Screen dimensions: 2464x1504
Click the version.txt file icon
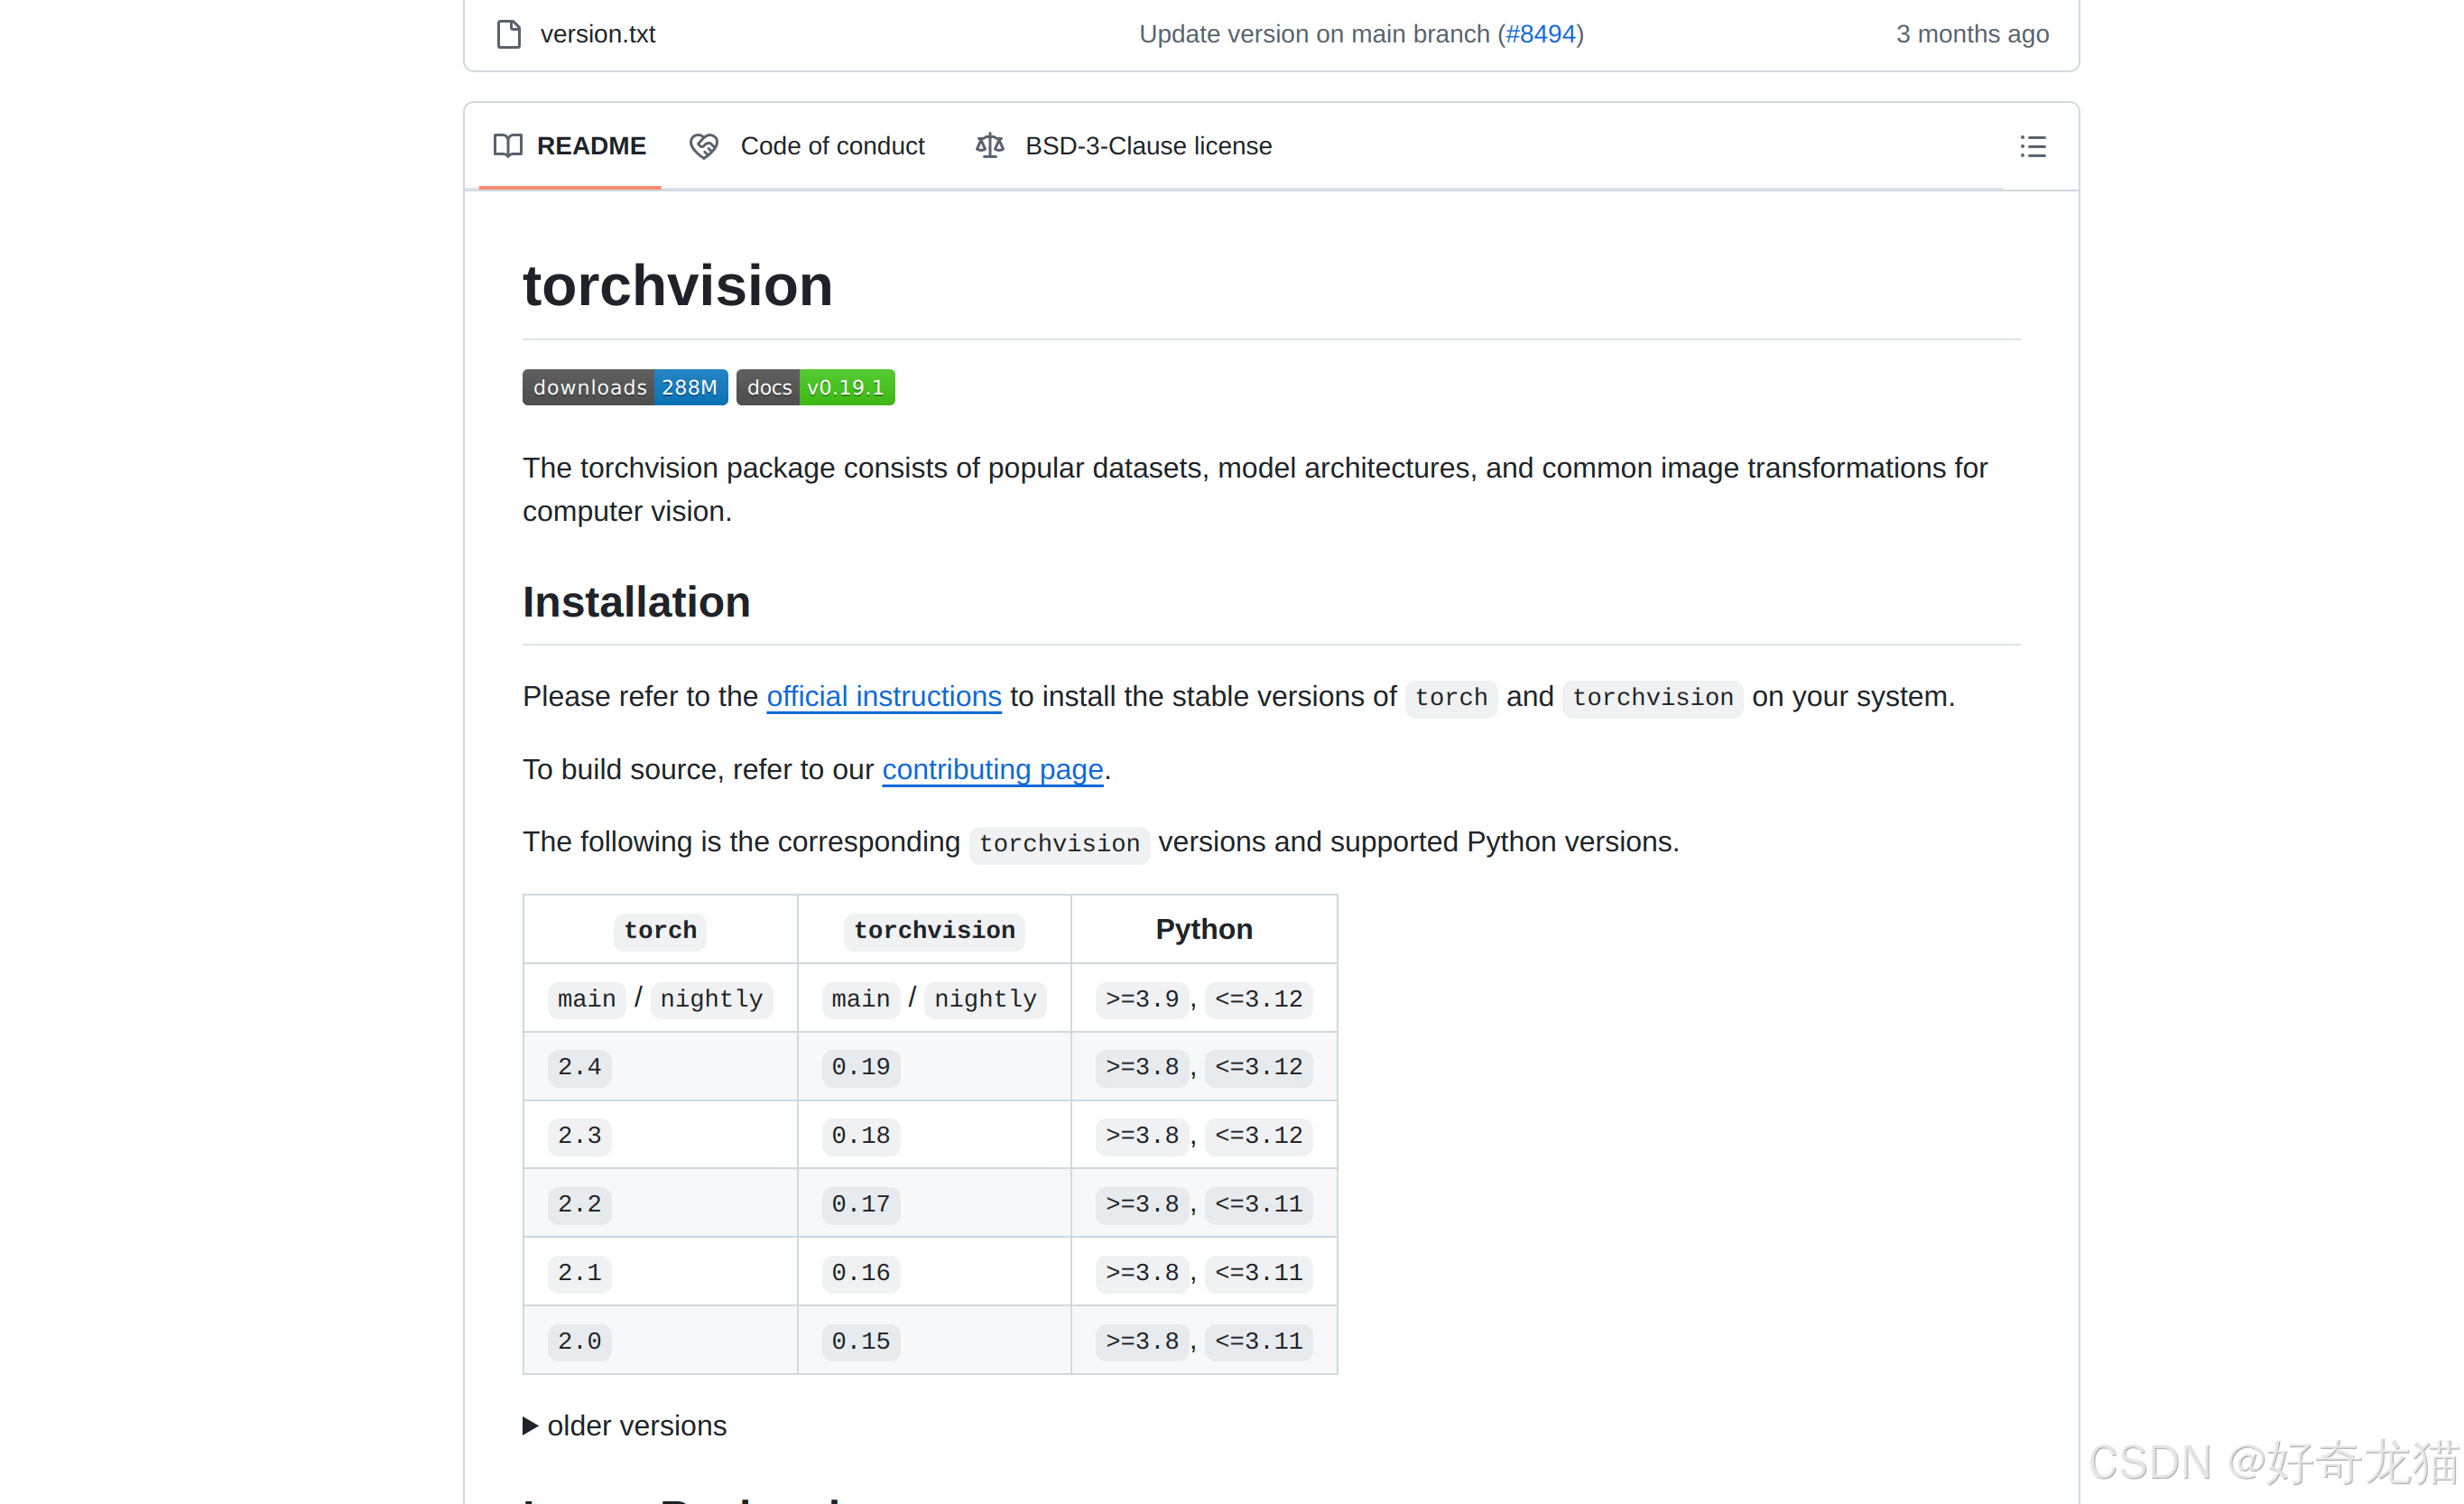(509, 34)
